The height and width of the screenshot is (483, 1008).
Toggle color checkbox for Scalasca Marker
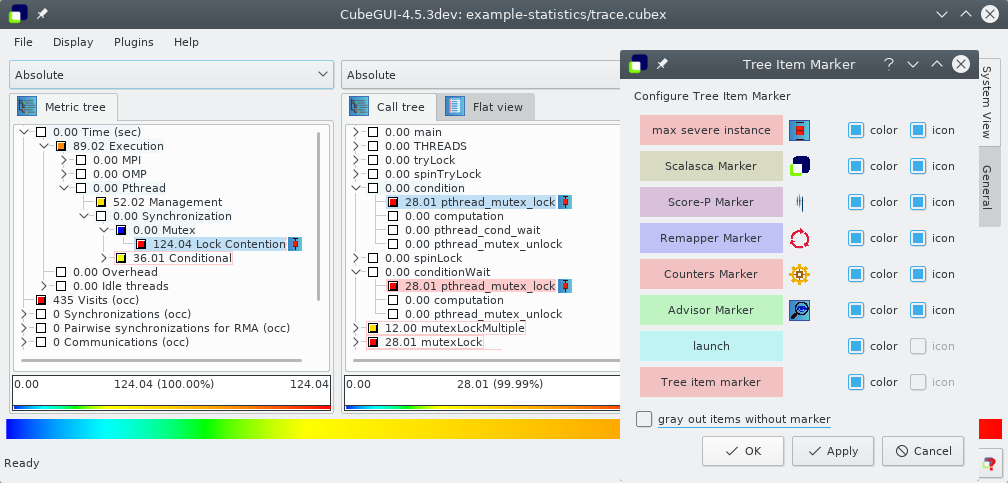[x=856, y=166]
